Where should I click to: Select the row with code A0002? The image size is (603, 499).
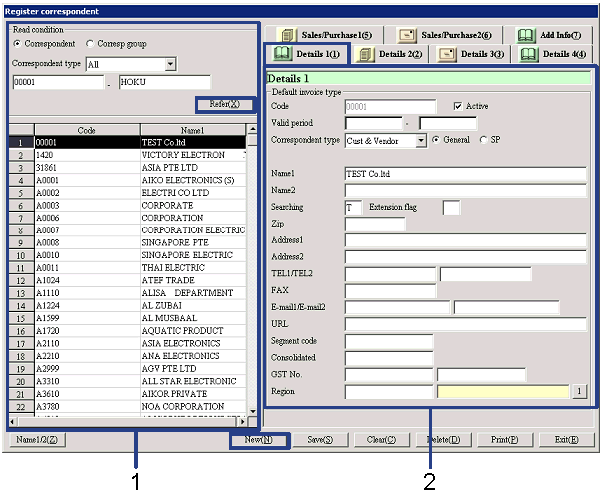[127, 193]
